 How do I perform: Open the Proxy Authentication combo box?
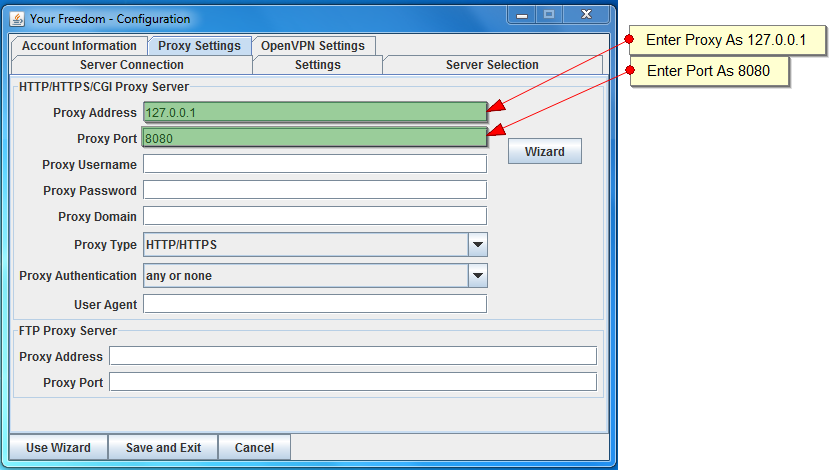tap(315, 275)
